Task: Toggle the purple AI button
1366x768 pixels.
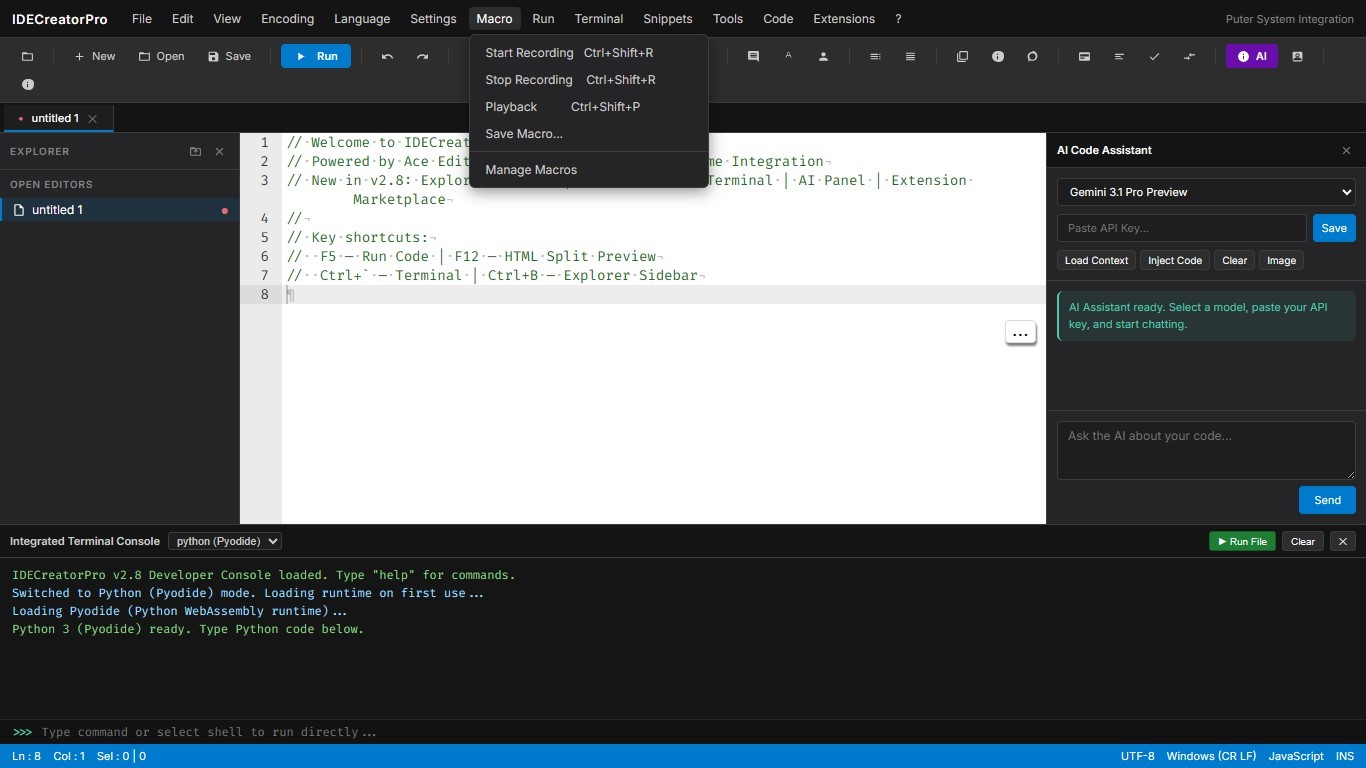Action: (1252, 56)
